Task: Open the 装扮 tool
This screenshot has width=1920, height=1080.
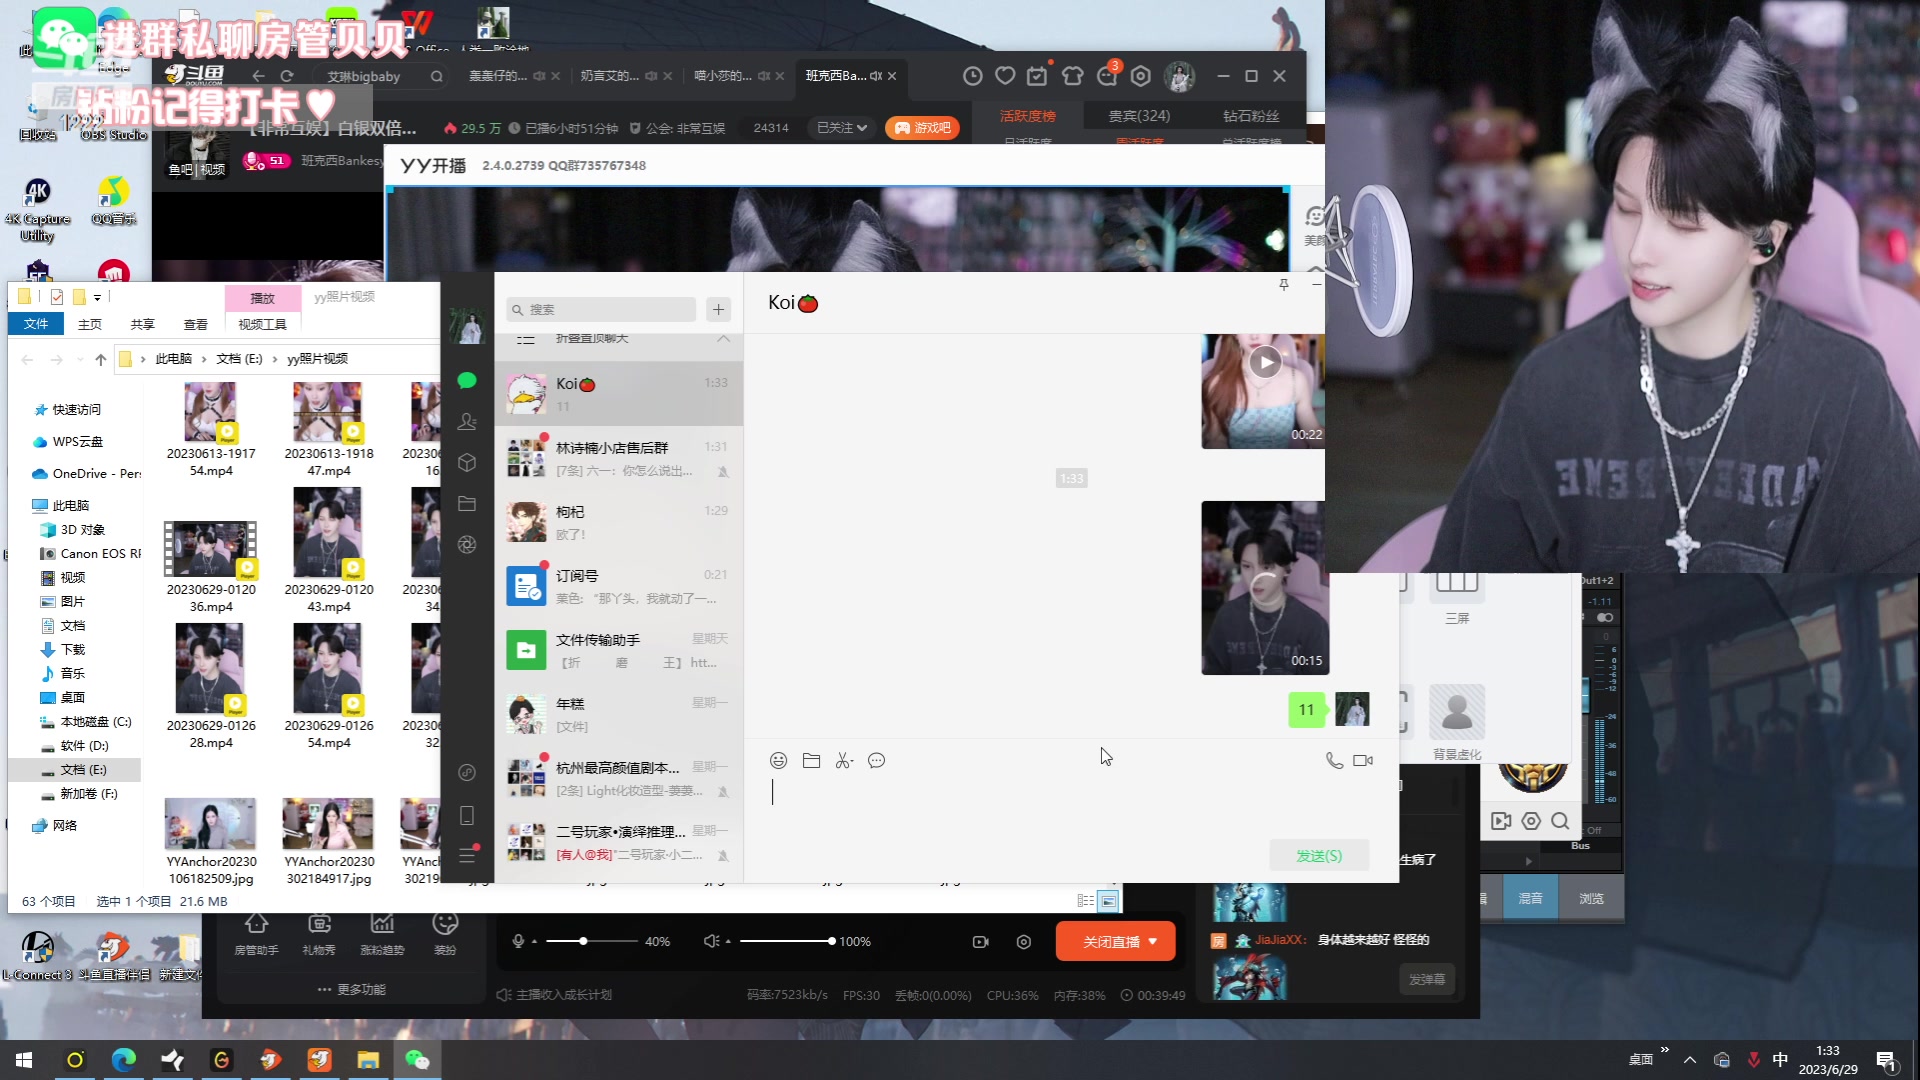Action: (x=445, y=934)
